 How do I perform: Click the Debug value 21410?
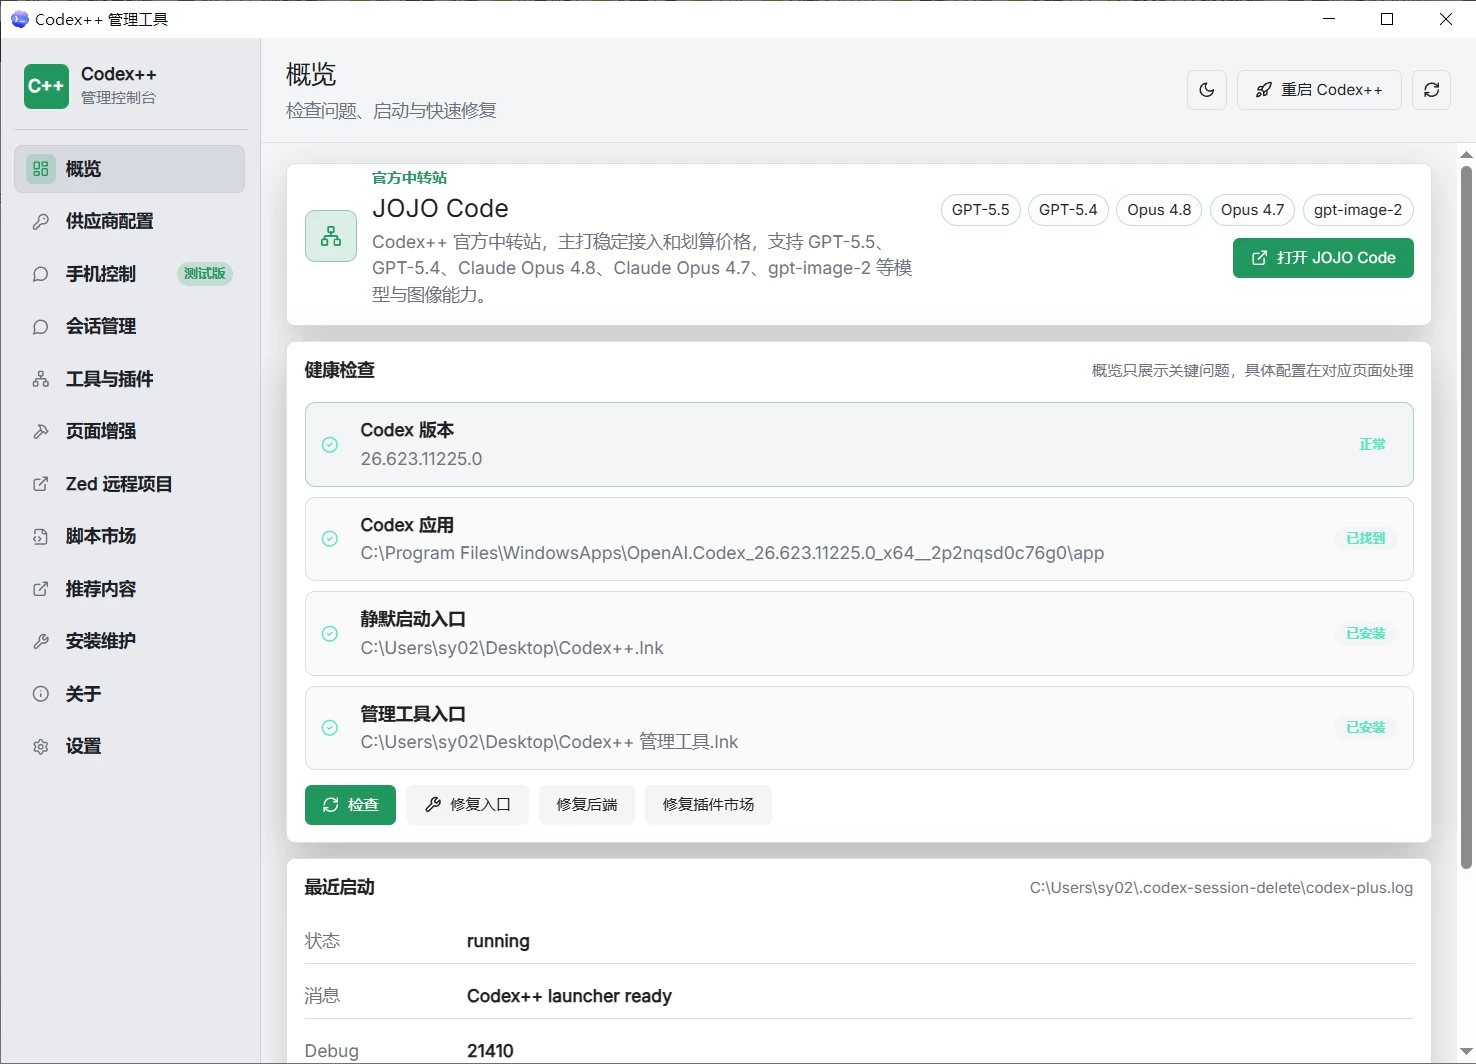[490, 1051]
